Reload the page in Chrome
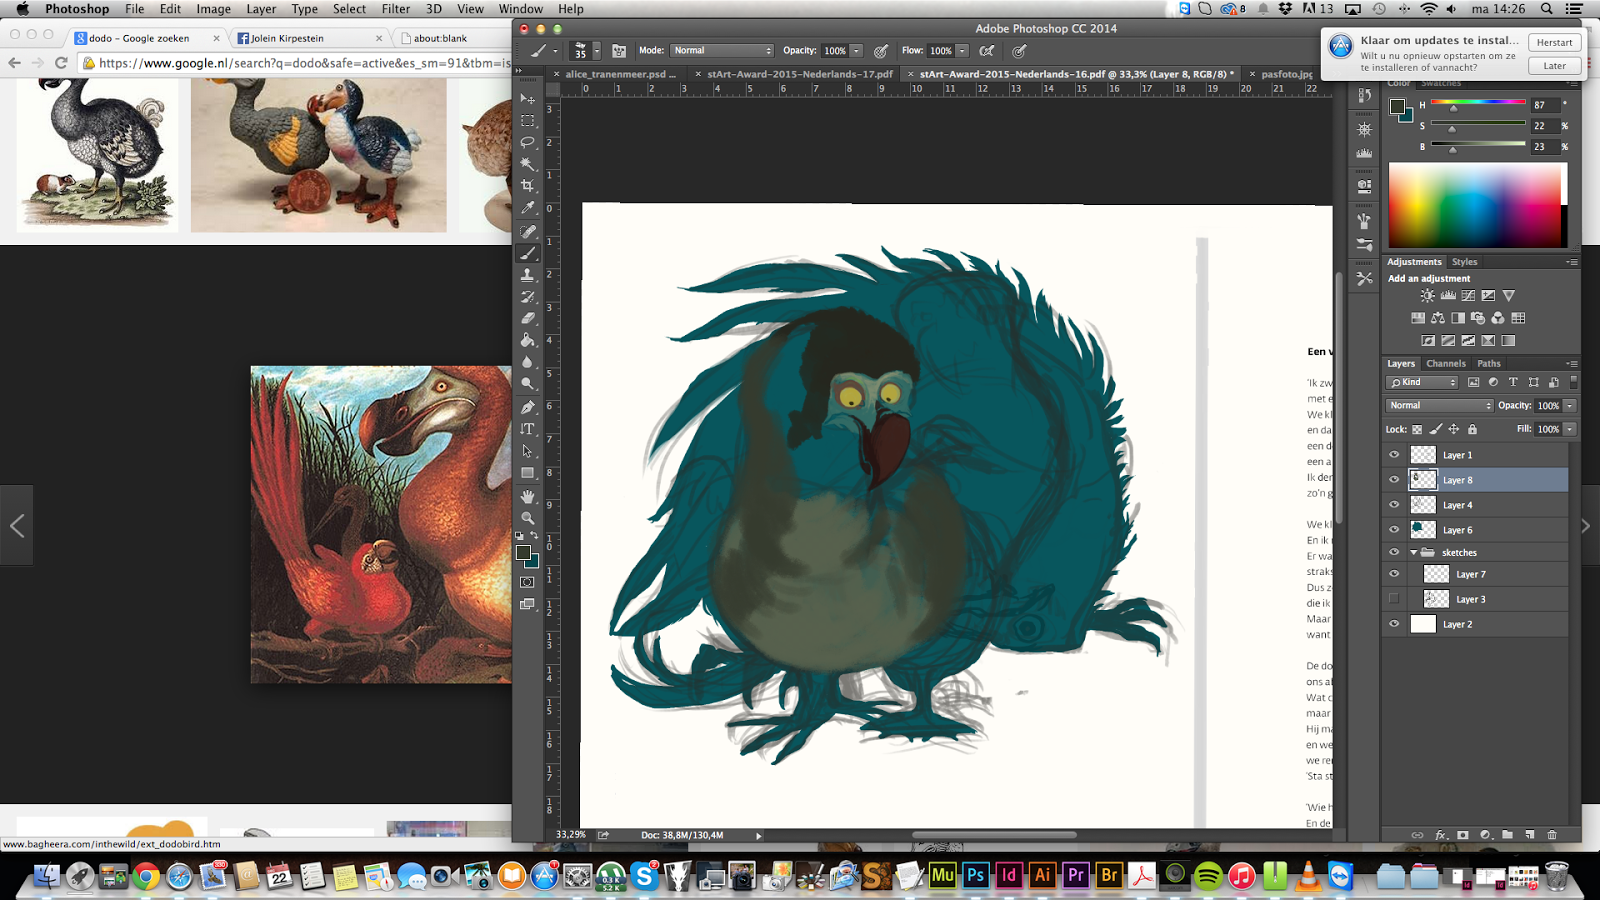 pyautogui.click(x=61, y=63)
